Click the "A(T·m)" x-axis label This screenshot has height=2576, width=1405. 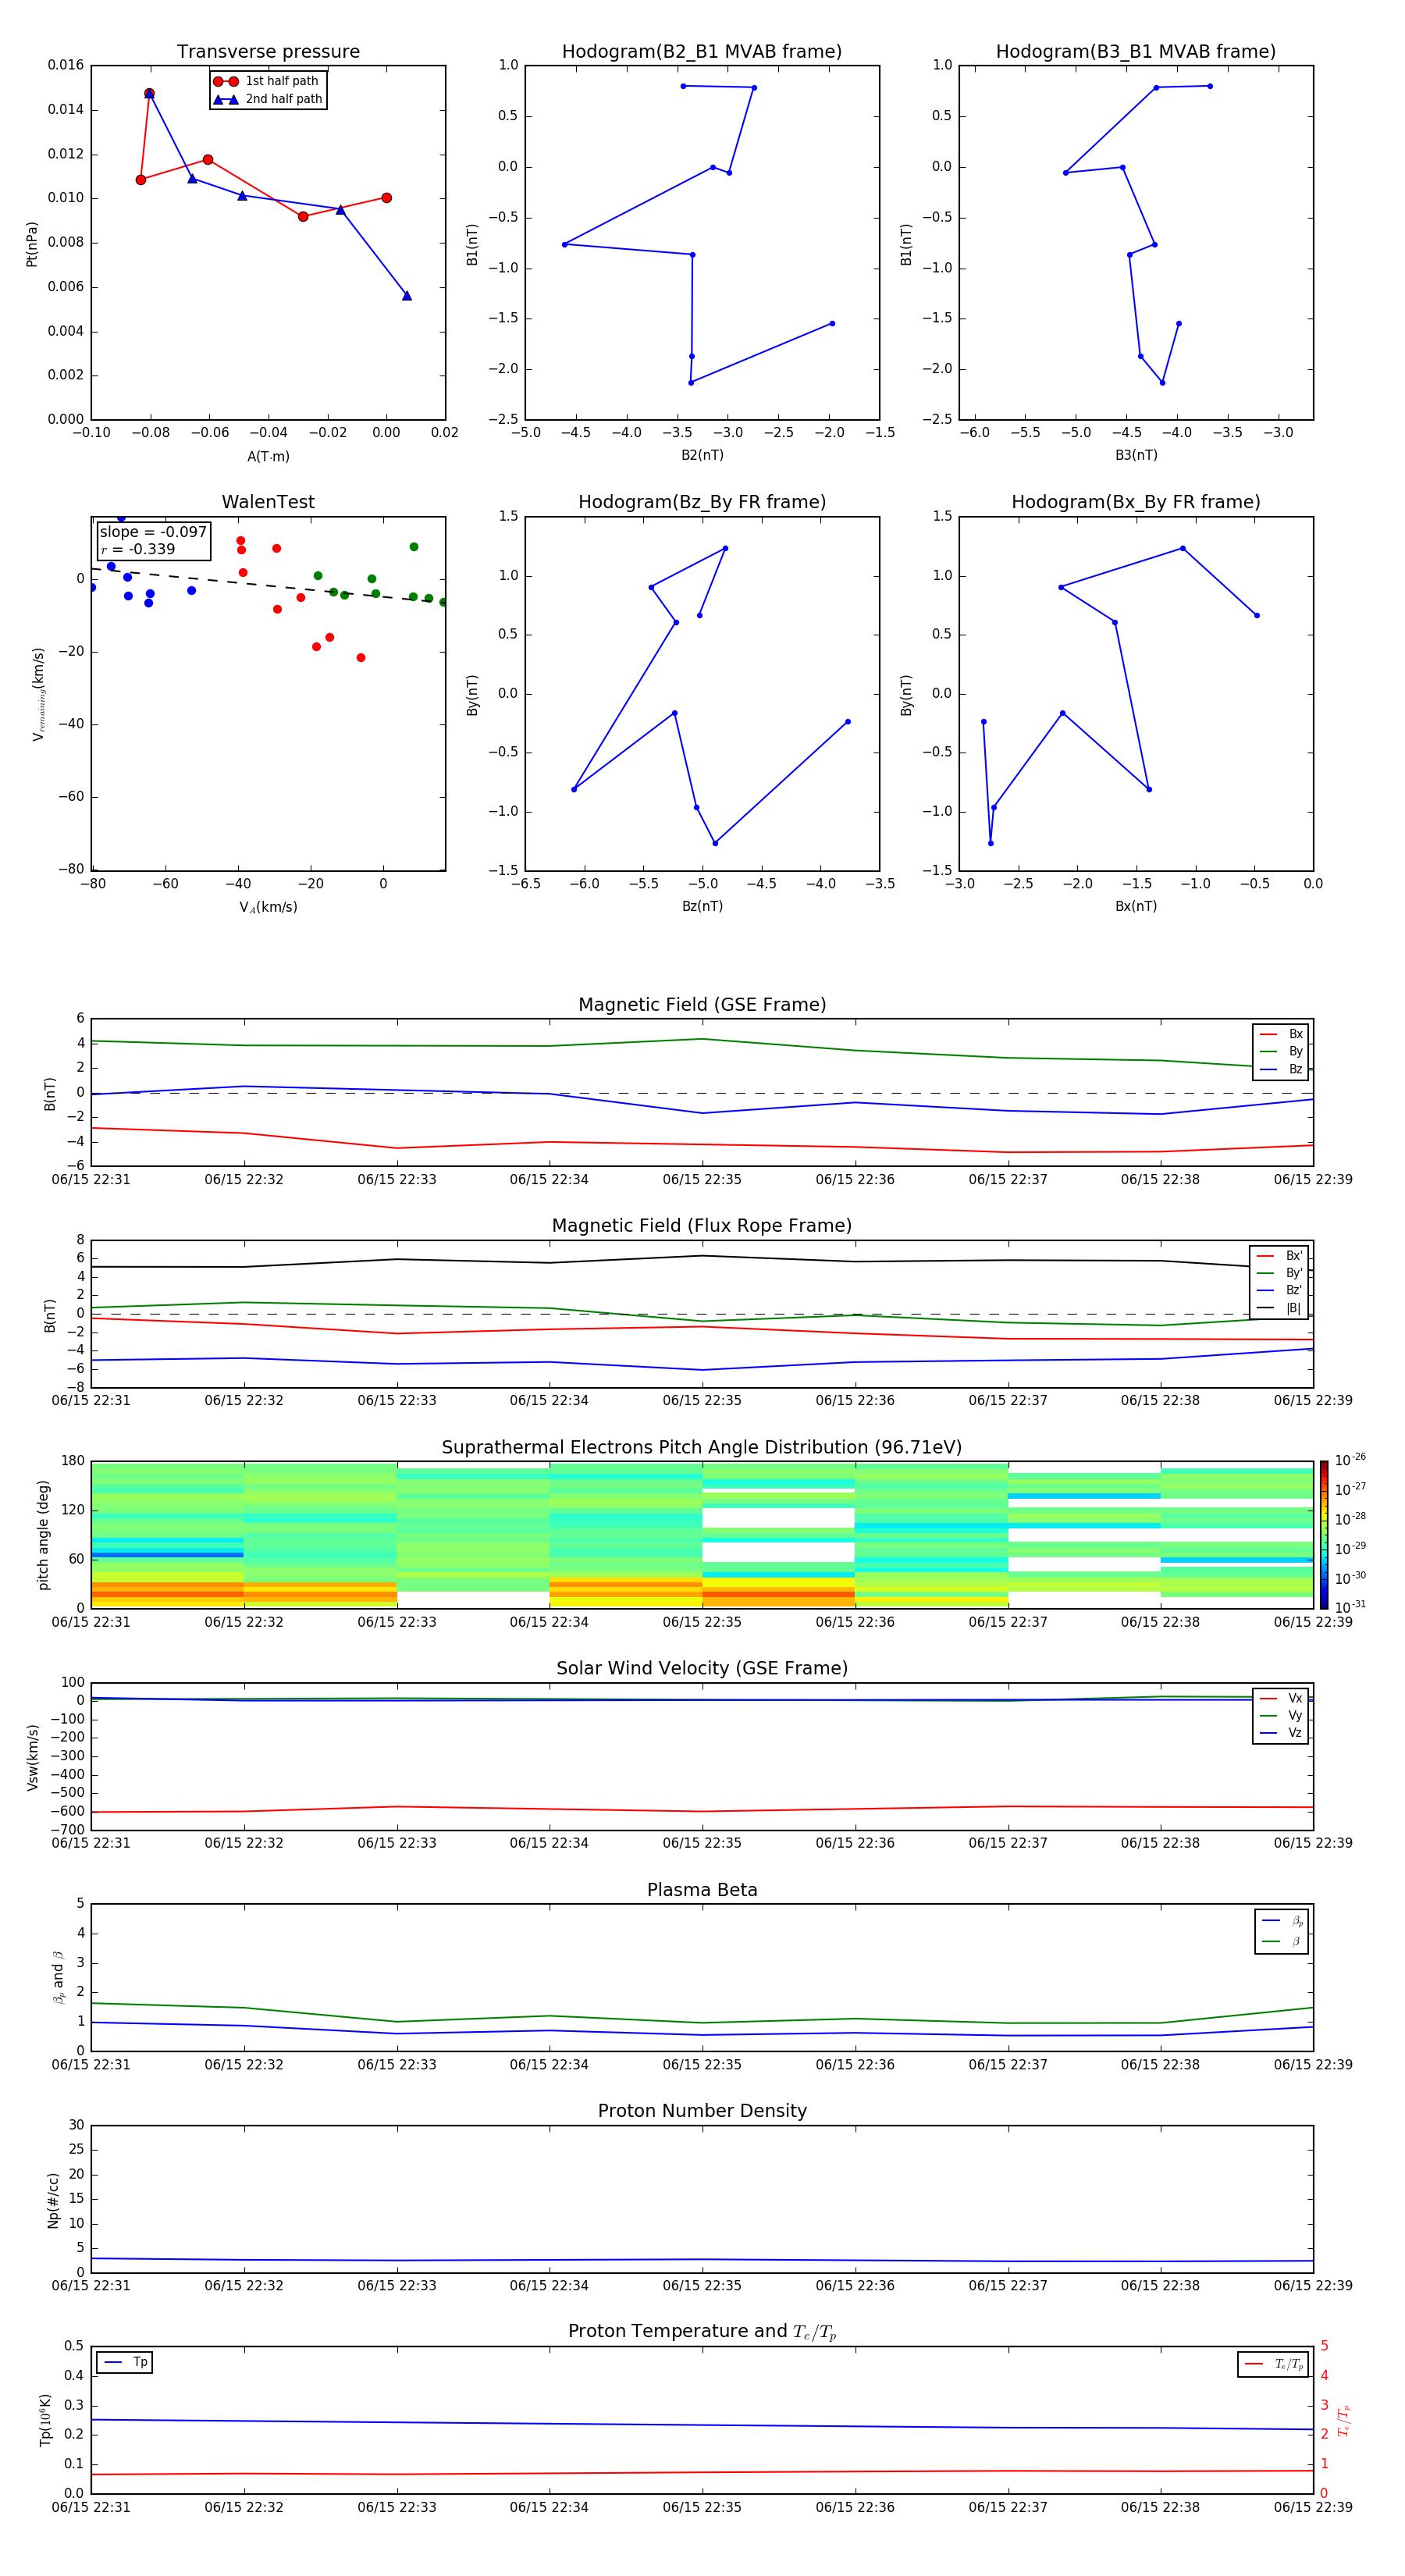[268, 456]
